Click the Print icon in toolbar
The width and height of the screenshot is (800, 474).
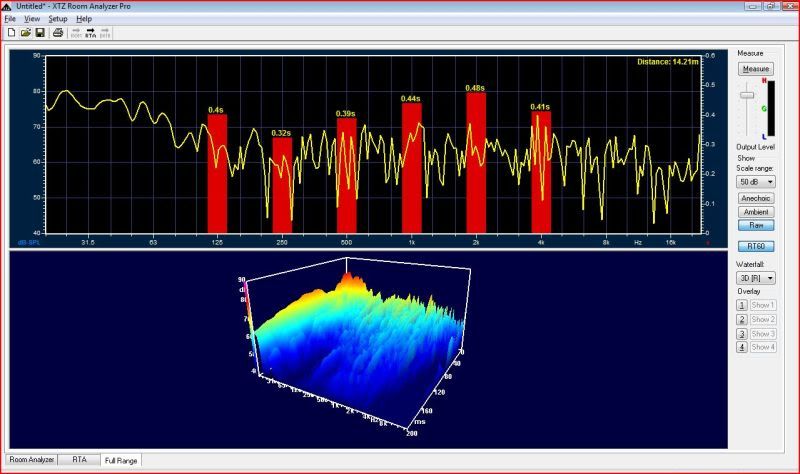point(58,33)
